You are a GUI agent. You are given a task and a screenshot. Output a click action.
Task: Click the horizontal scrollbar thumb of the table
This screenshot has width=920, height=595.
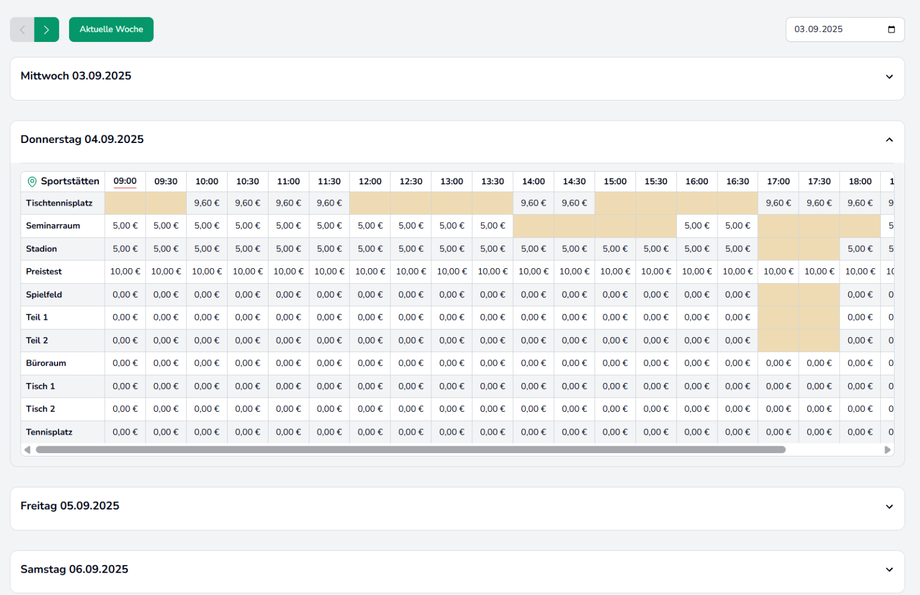coord(410,450)
